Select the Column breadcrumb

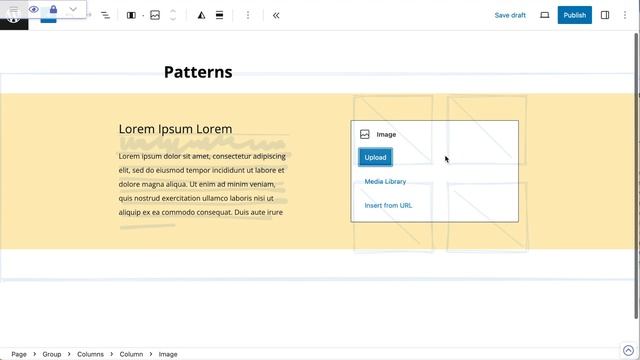(x=131, y=354)
